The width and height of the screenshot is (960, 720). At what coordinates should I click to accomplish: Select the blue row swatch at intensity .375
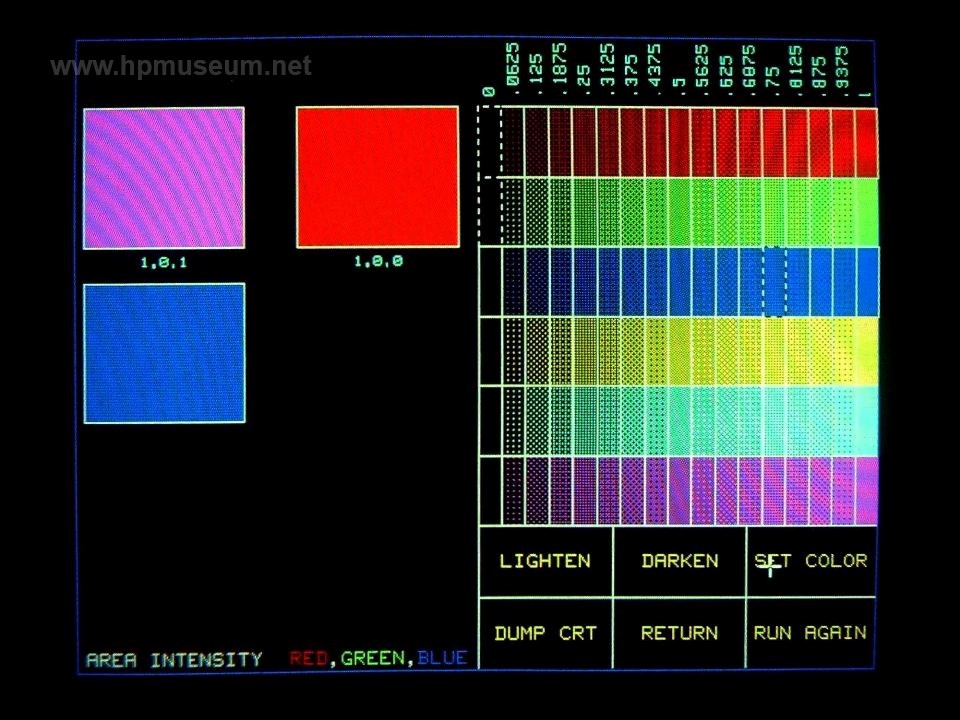[632, 282]
